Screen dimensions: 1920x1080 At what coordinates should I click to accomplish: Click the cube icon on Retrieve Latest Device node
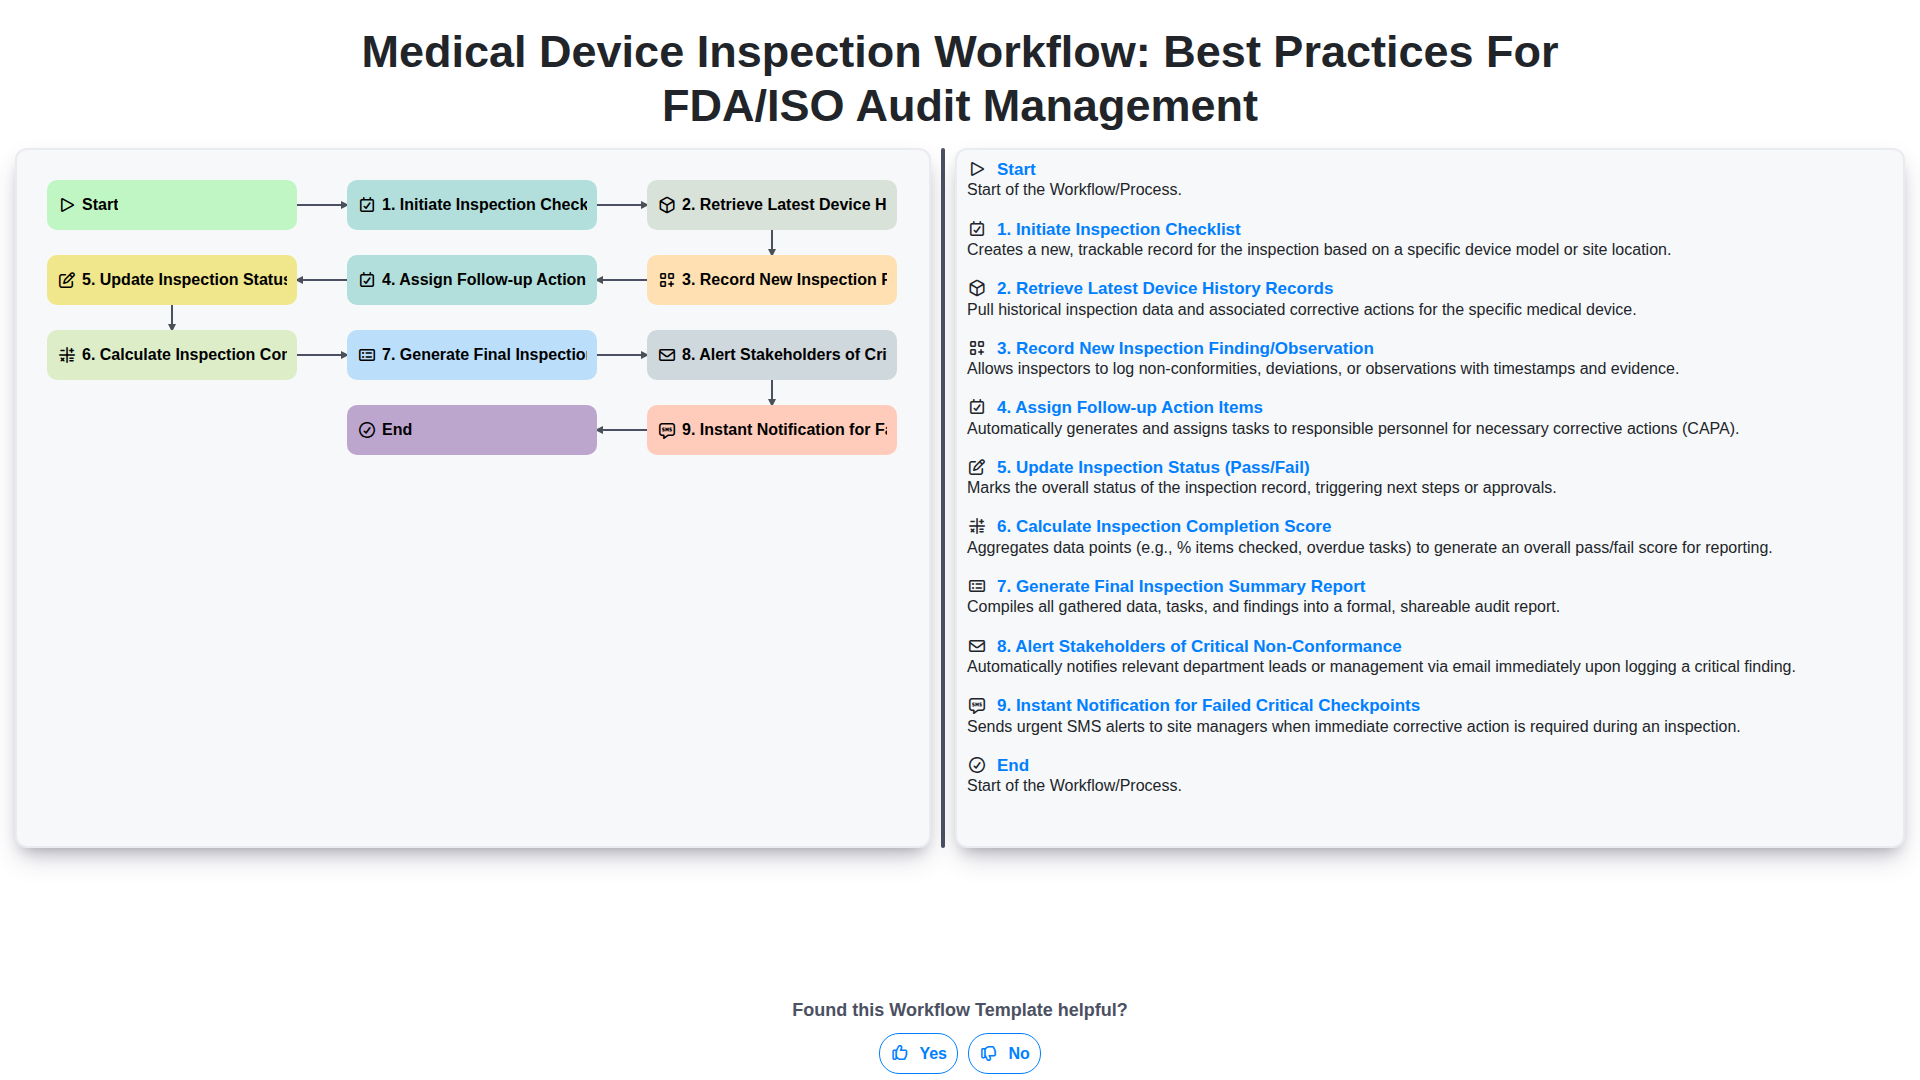[x=667, y=205]
